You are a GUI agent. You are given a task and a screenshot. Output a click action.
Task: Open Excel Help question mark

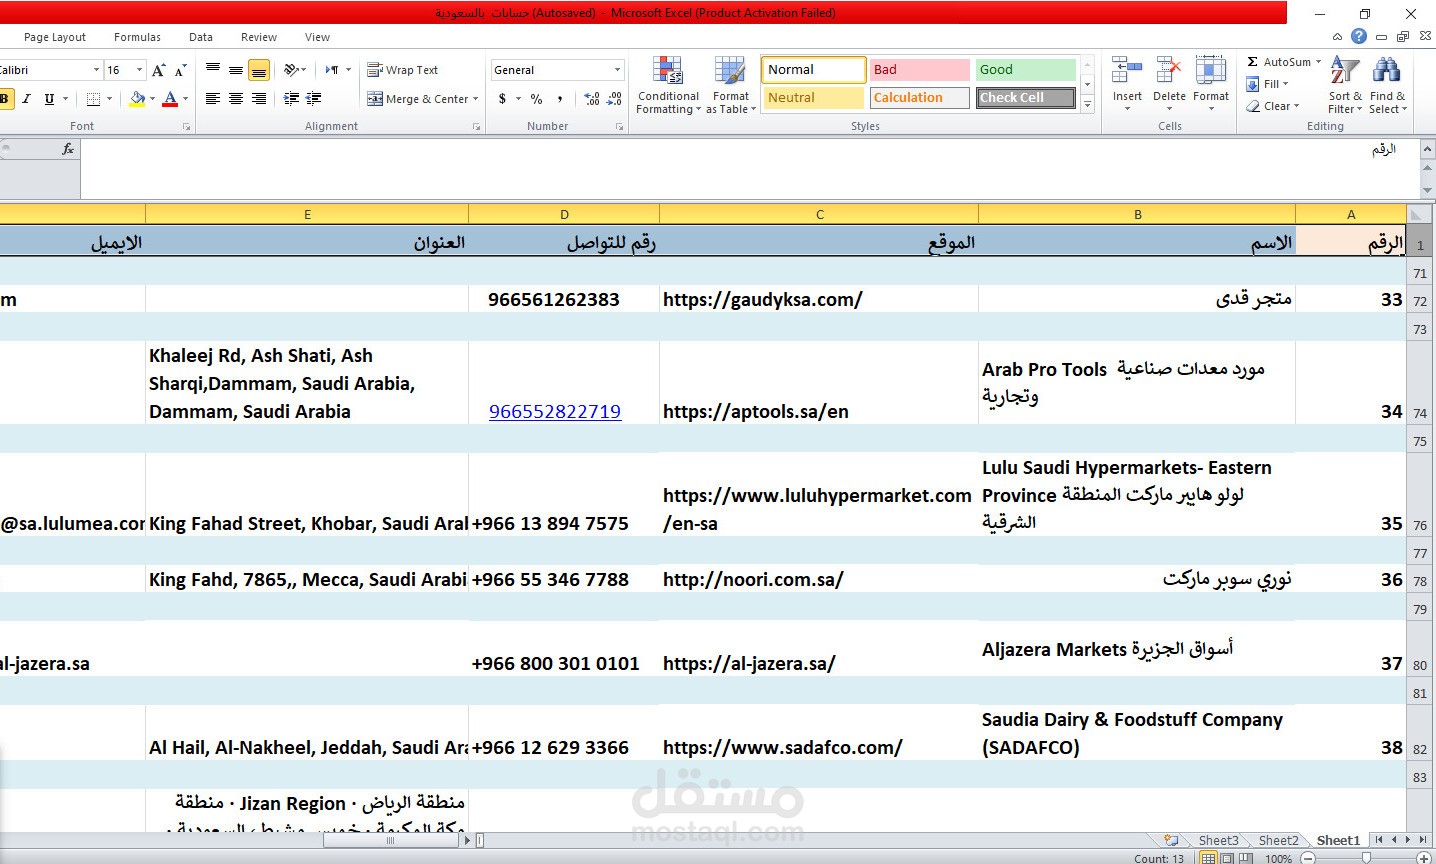tap(1358, 36)
